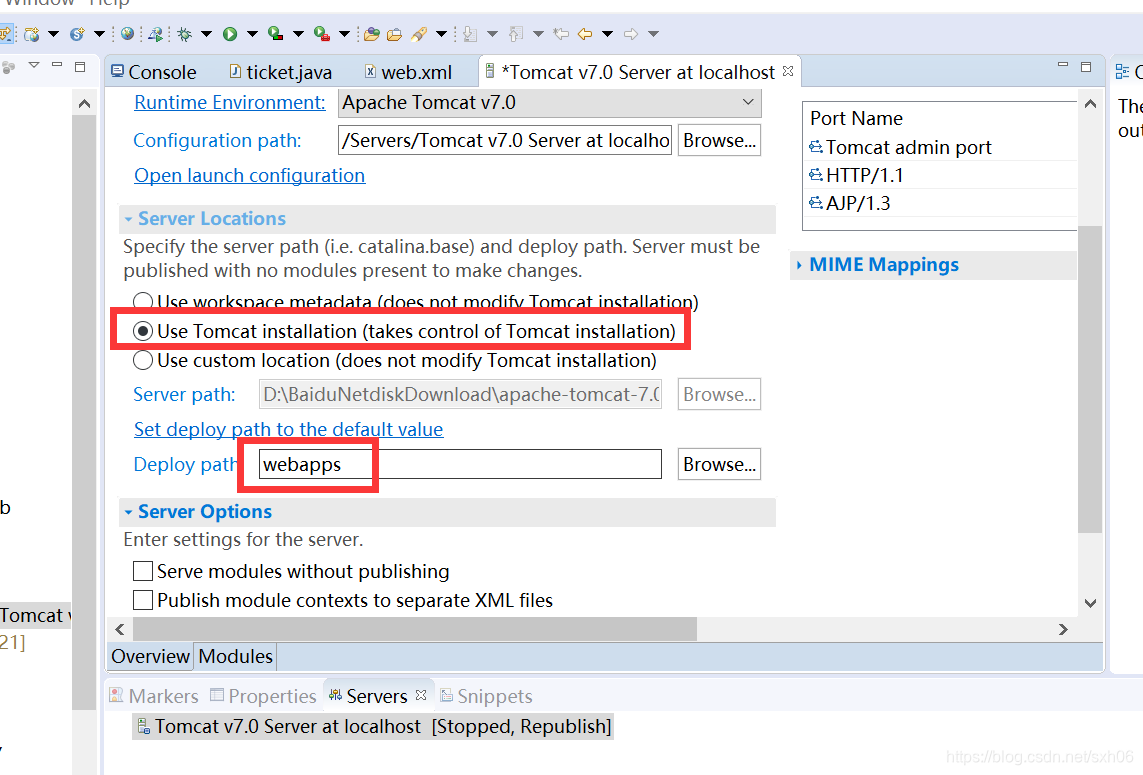Click Browse next to Deploy path
The width and height of the screenshot is (1143, 775).
pyautogui.click(x=719, y=464)
